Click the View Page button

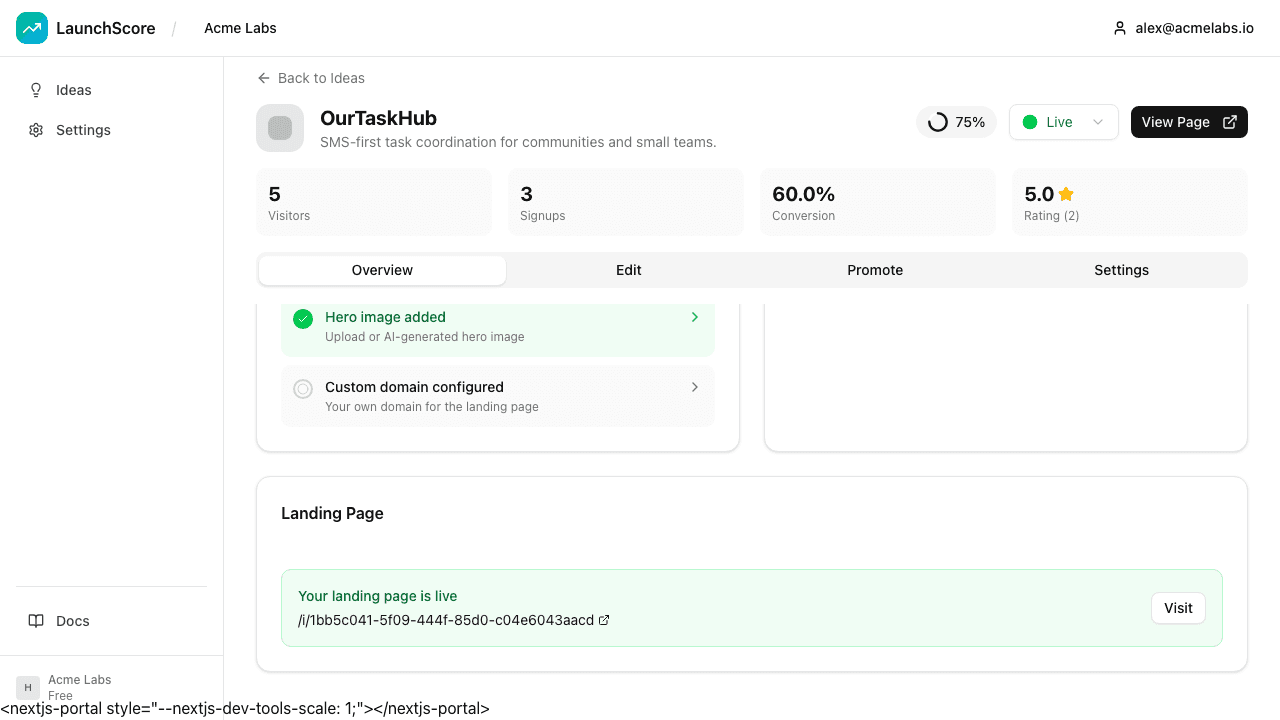coord(1188,122)
